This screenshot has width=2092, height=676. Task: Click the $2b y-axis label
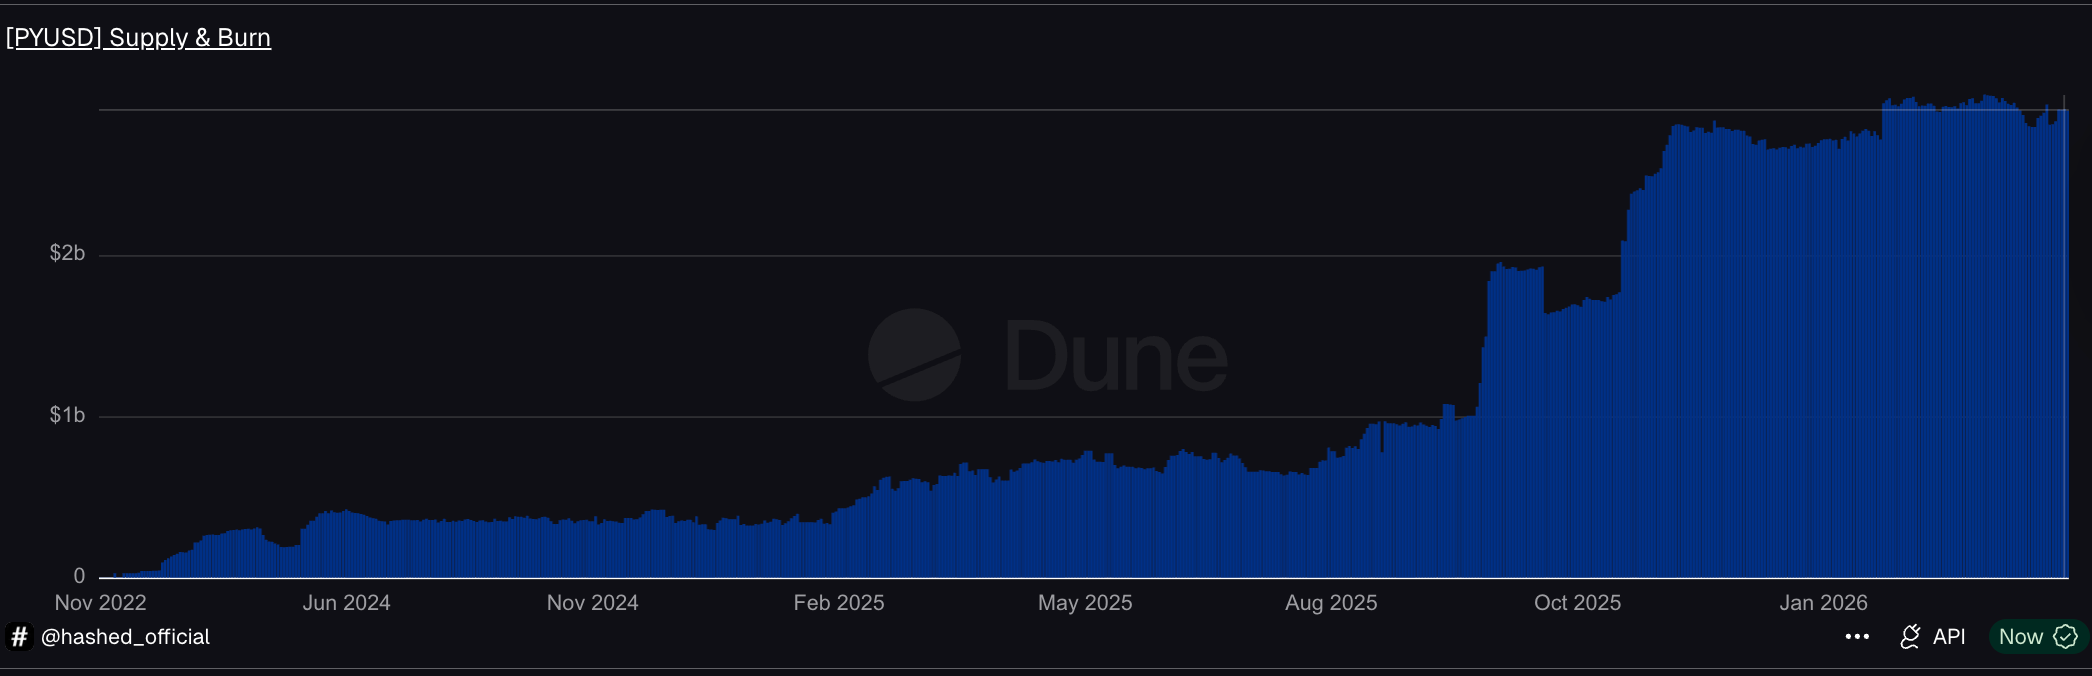(67, 254)
